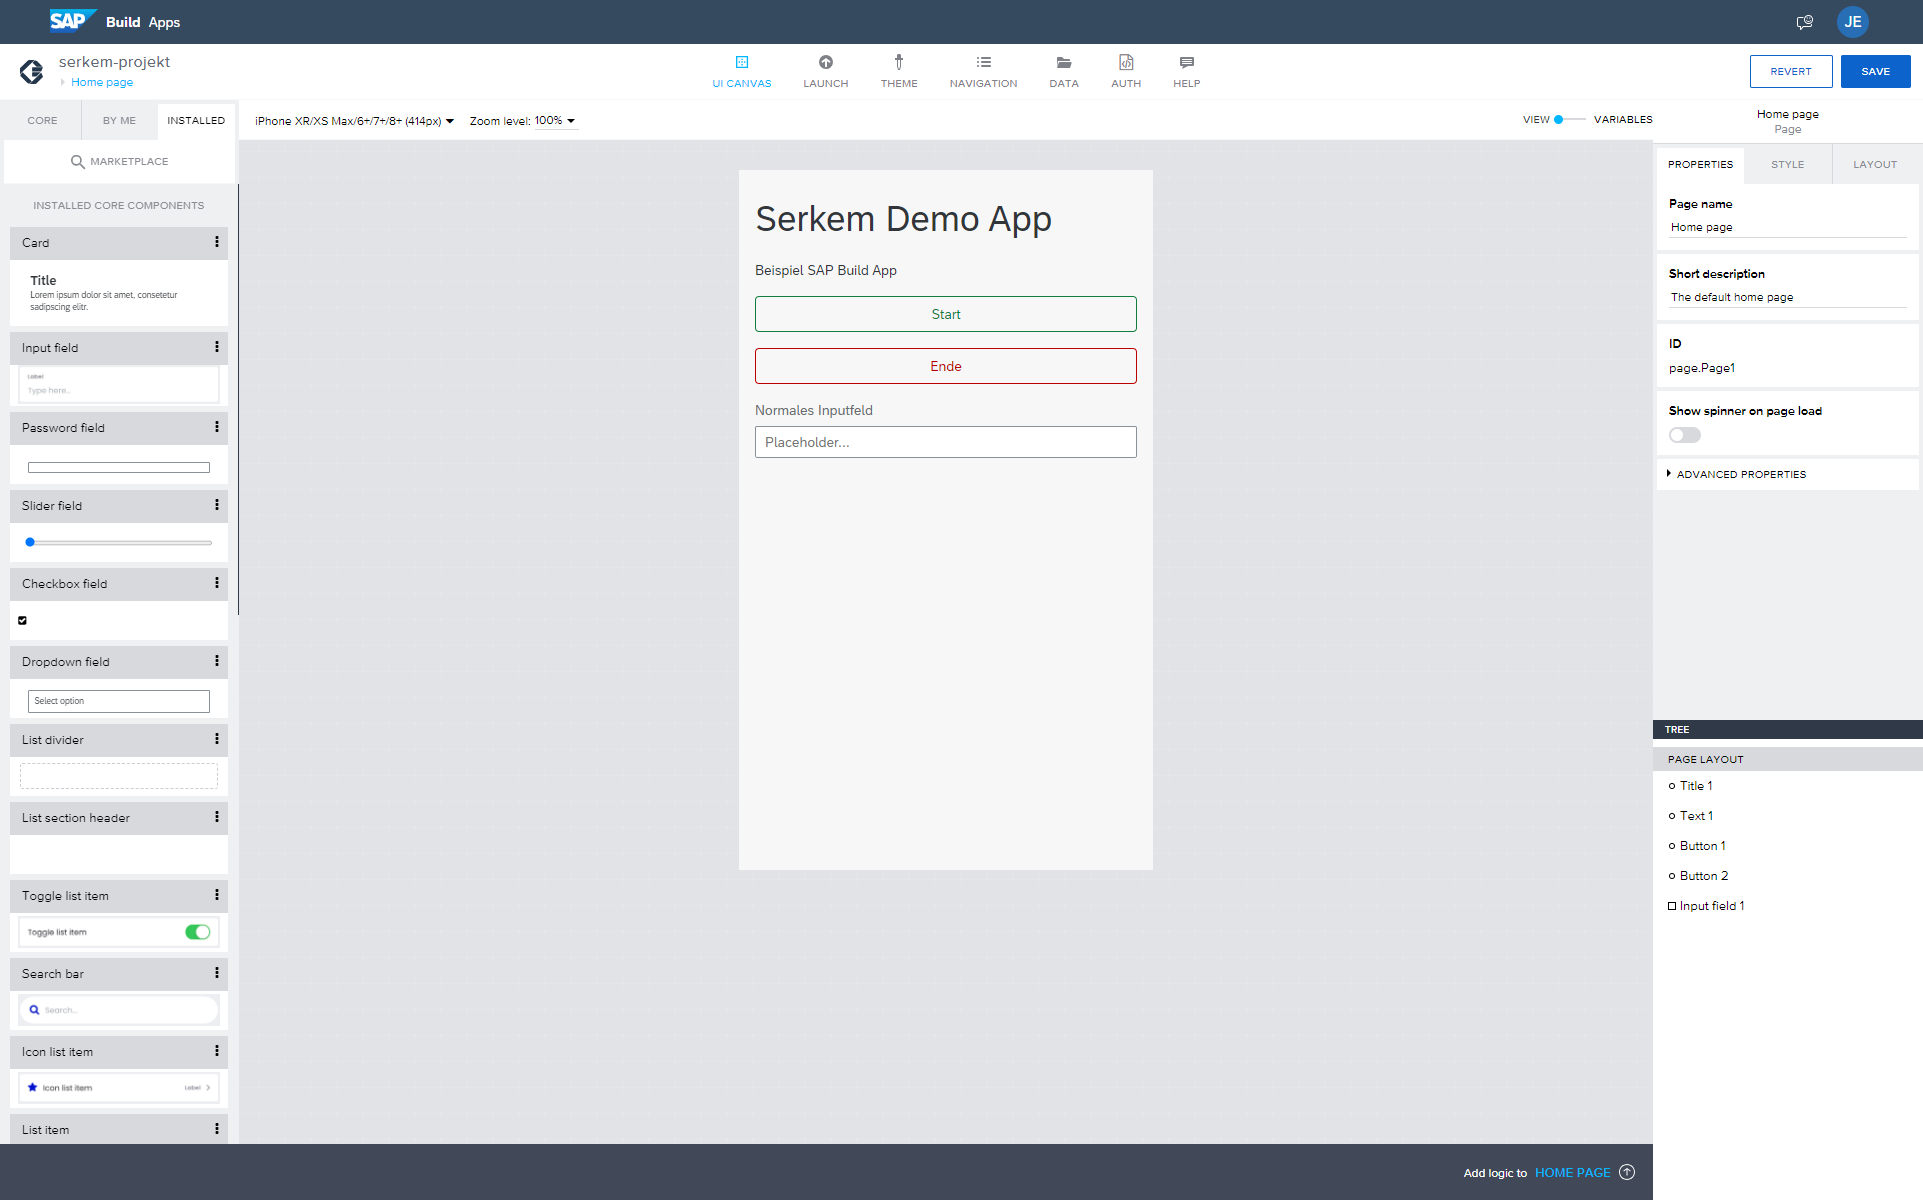Select Button 2 in page layout tree
Screen dimensions: 1923x1200
tap(1703, 876)
